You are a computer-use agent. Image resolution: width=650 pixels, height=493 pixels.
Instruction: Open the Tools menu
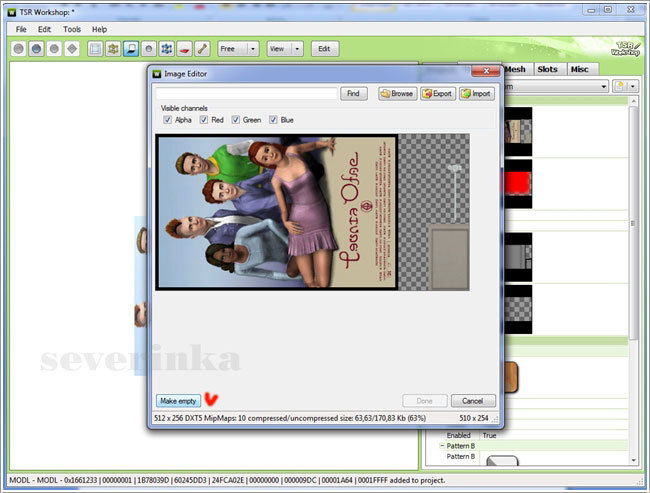(x=72, y=29)
